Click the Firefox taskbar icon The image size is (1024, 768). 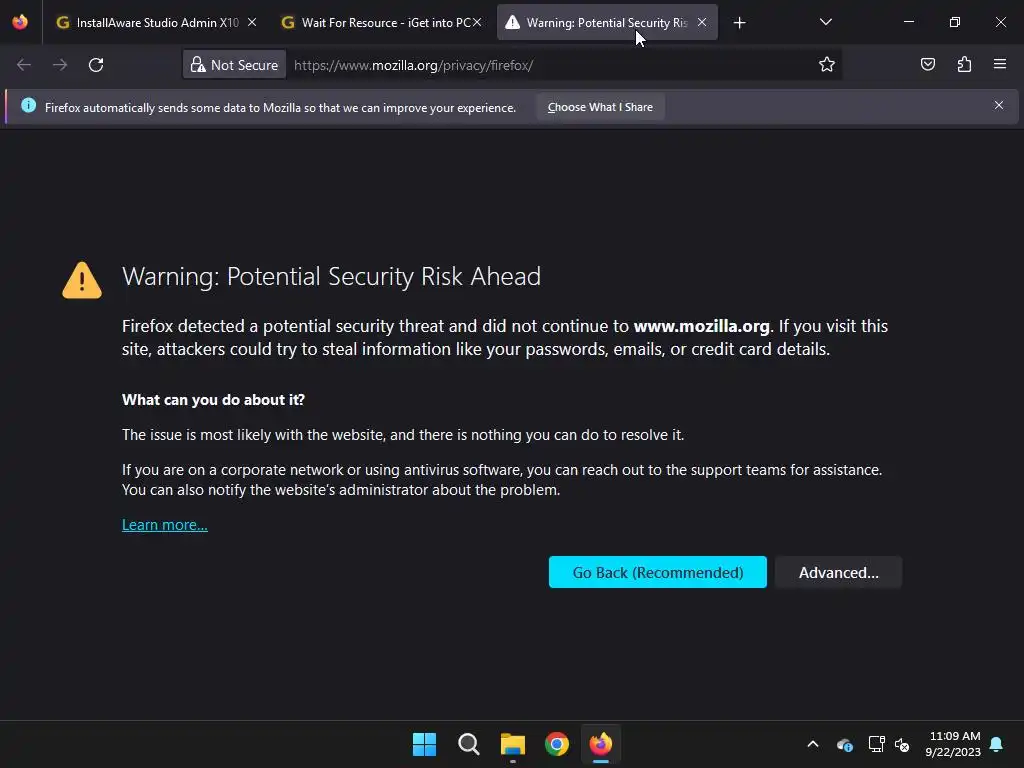click(x=601, y=744)
